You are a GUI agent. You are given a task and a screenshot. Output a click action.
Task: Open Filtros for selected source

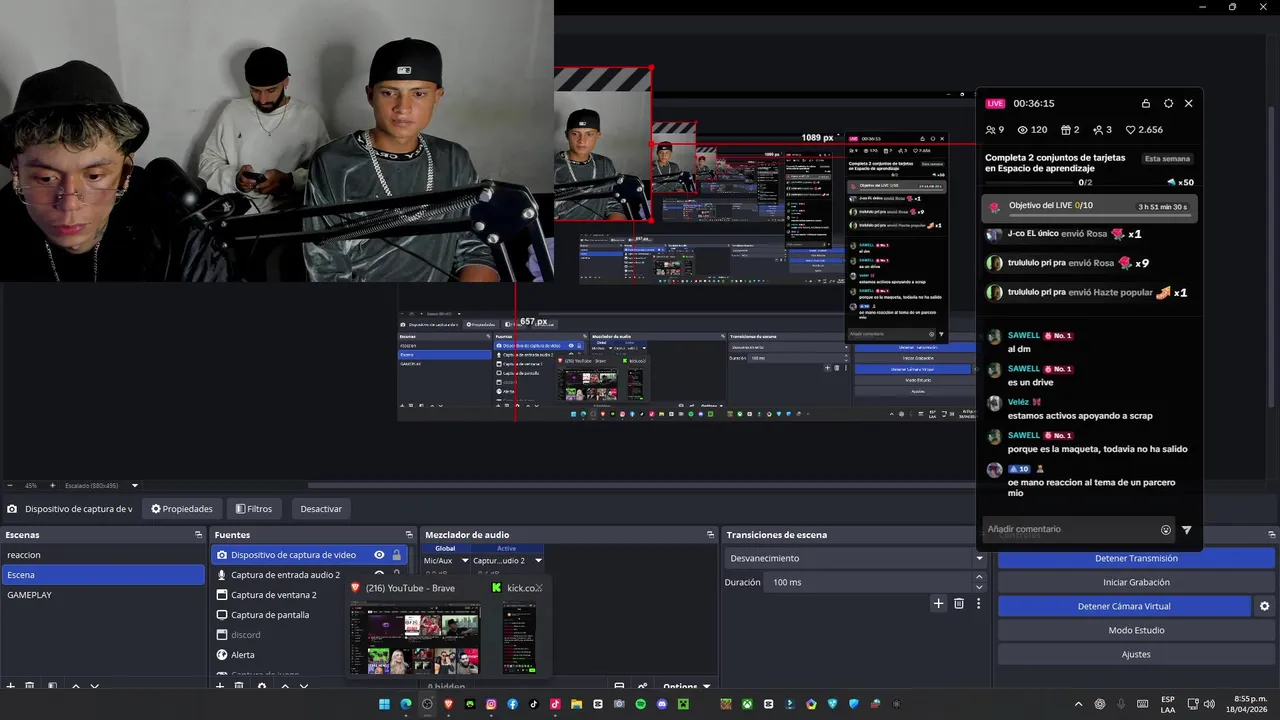click(x=254, y=509)
